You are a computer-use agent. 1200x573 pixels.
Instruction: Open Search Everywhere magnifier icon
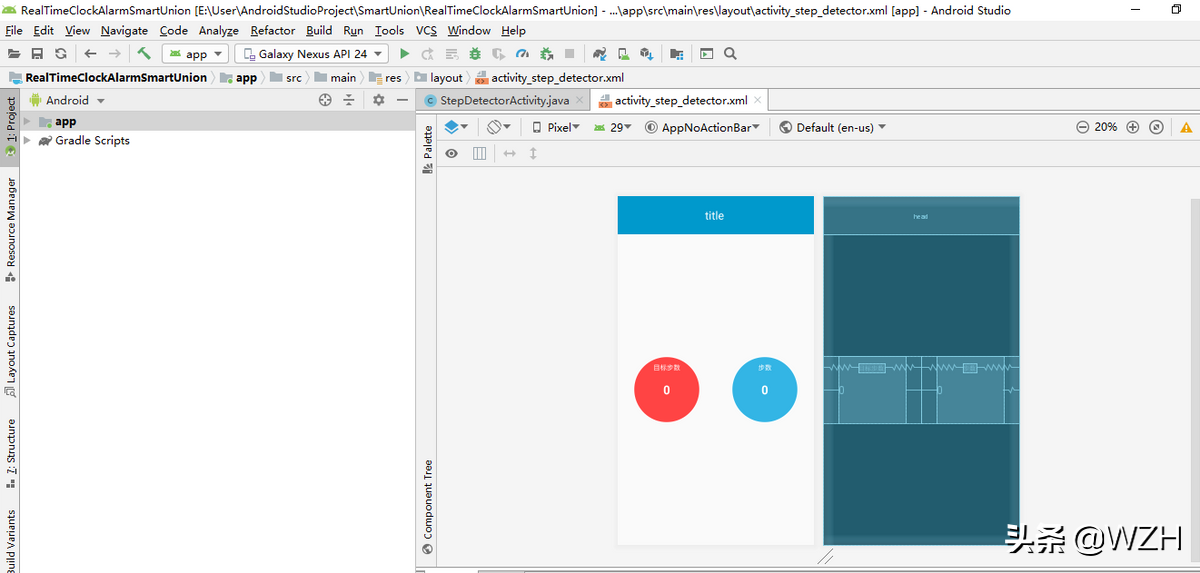pos(730,54)
